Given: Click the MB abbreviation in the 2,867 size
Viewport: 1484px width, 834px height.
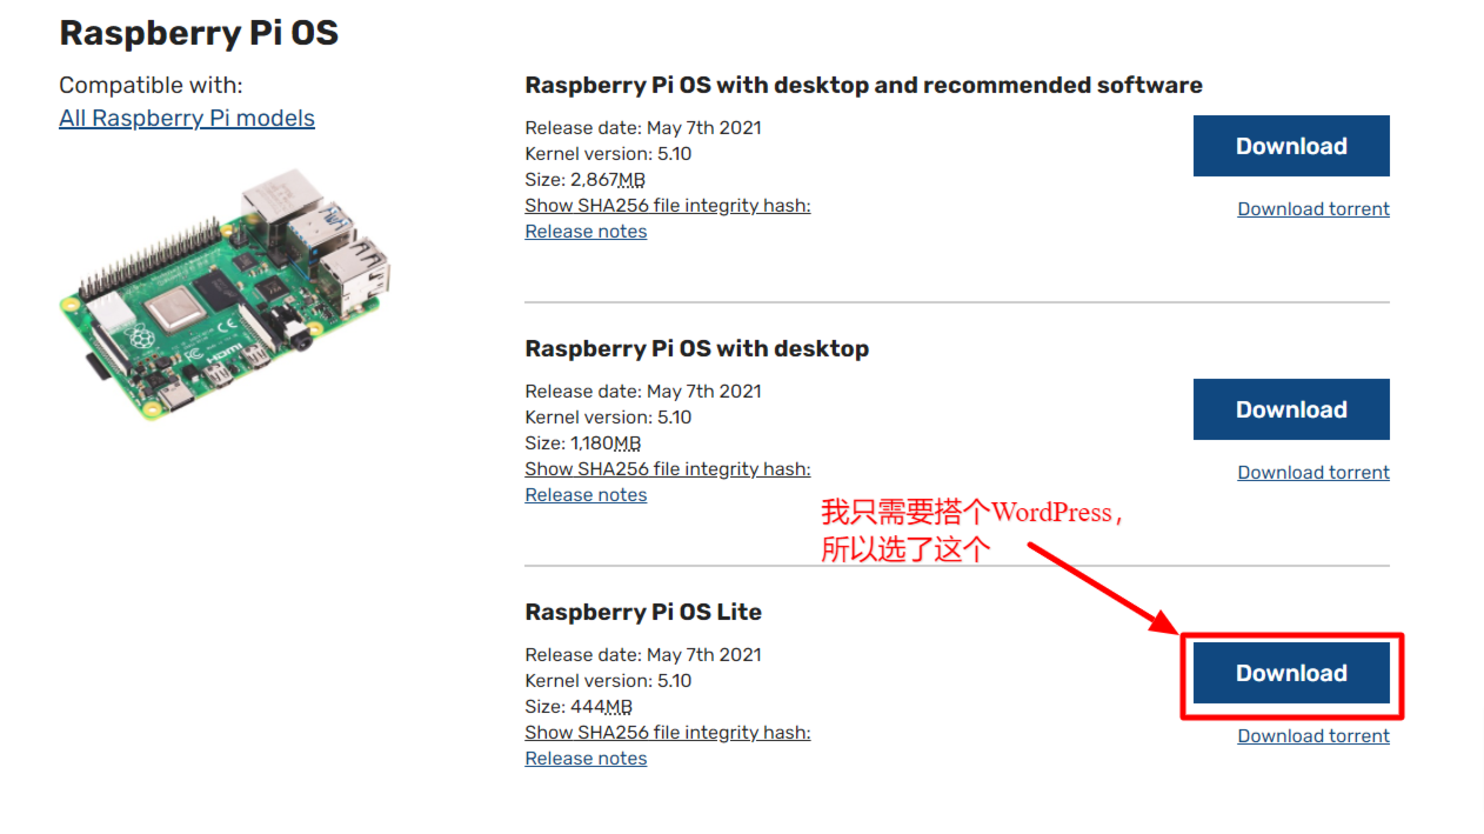Looking at the screenshot, I should coord(631,180).
